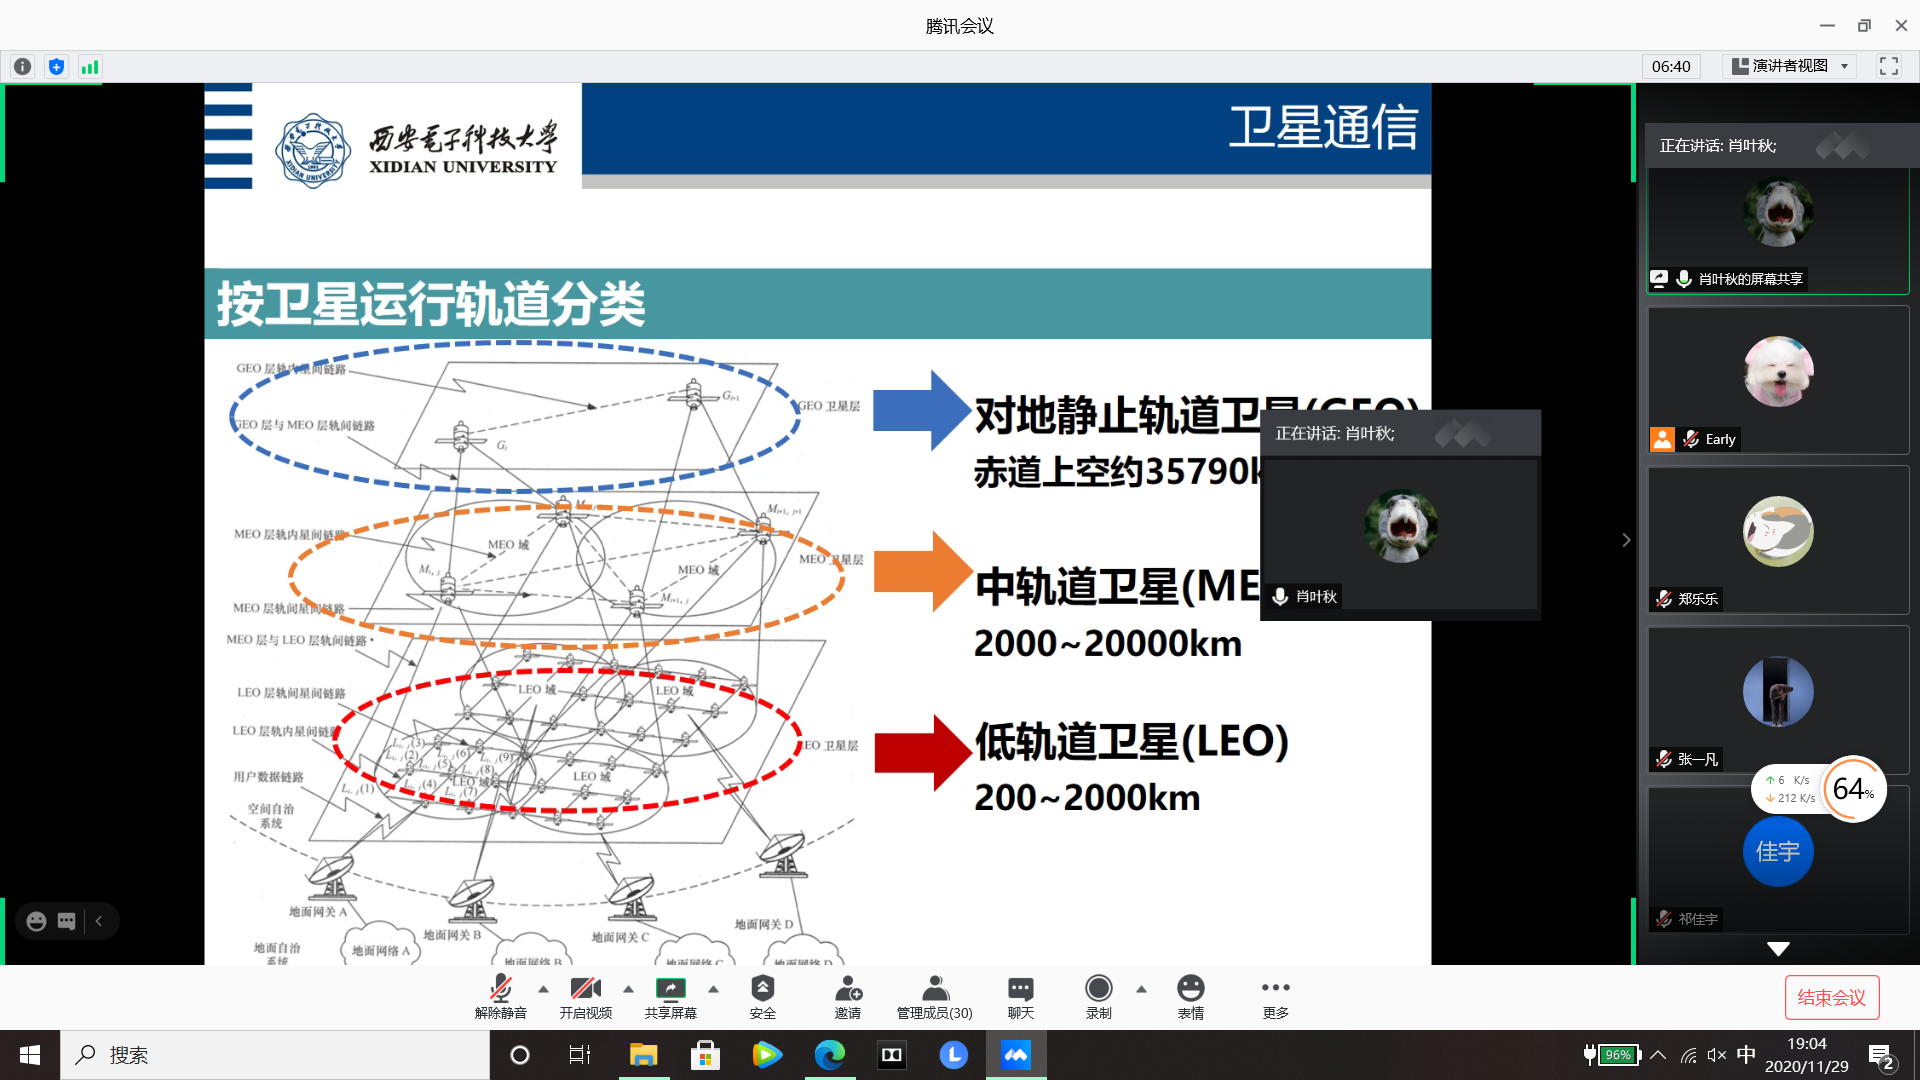Check network signal status icon
Image resolution: width=1920 pixels, height=1080 pixels.
click(89, 67)
